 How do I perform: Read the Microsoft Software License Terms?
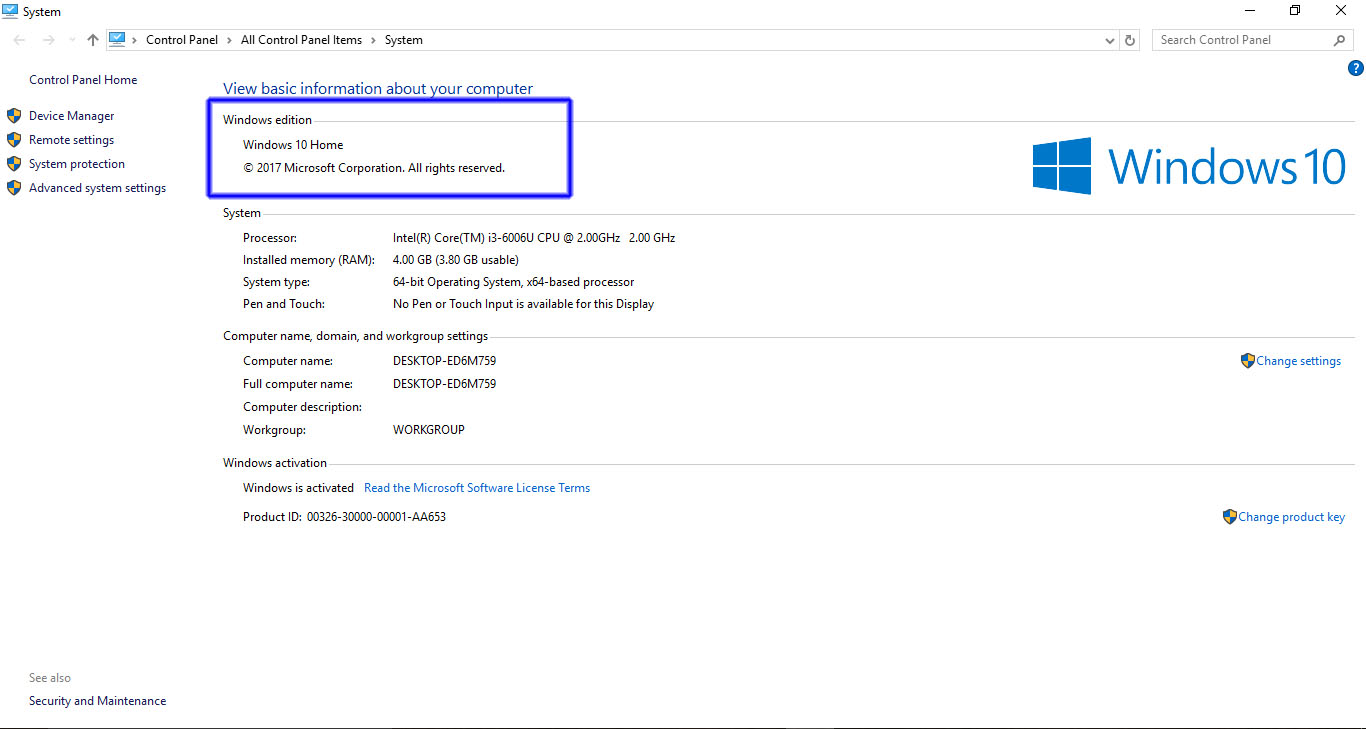click(x=477, y=488)
